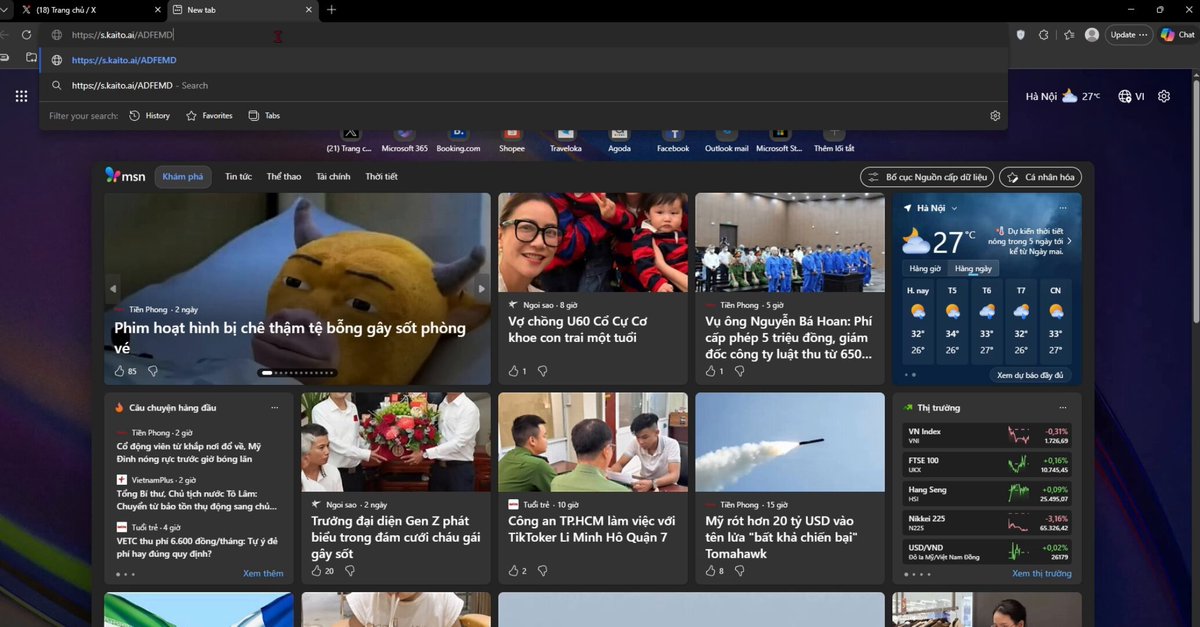Image resolution: width=1200 pixels, height=627 pixels.
Task: Switch to the Tin tức tab
Action: coord(238,177)
